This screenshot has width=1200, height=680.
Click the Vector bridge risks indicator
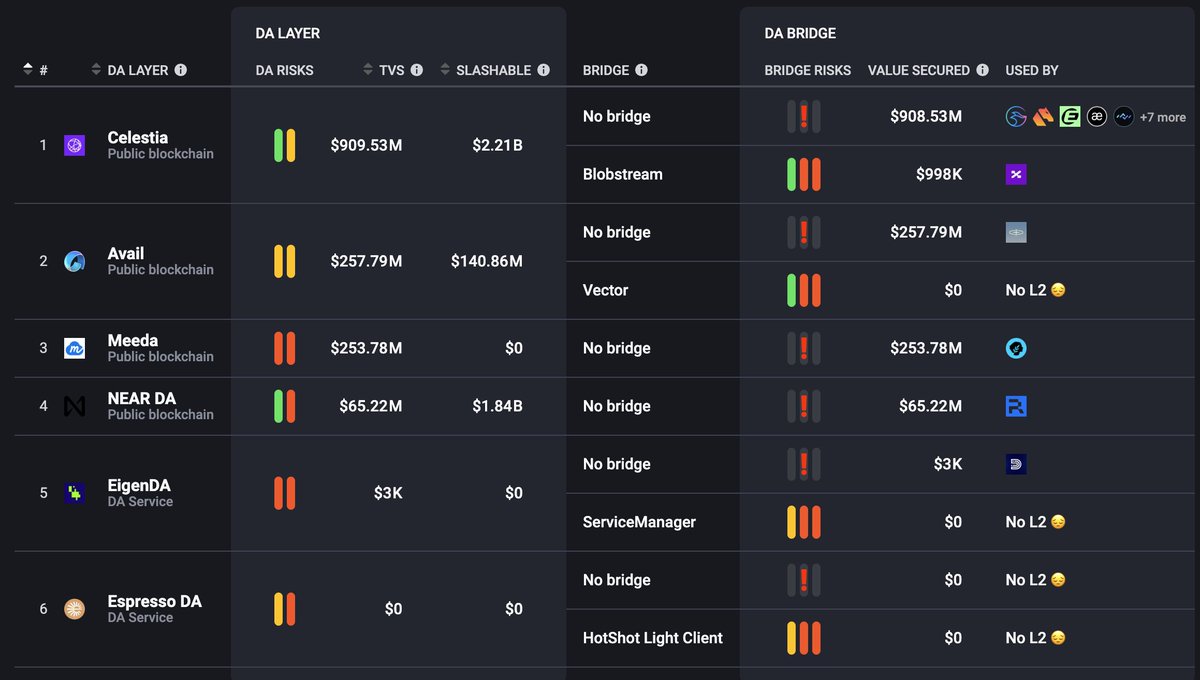pos(804,290)
